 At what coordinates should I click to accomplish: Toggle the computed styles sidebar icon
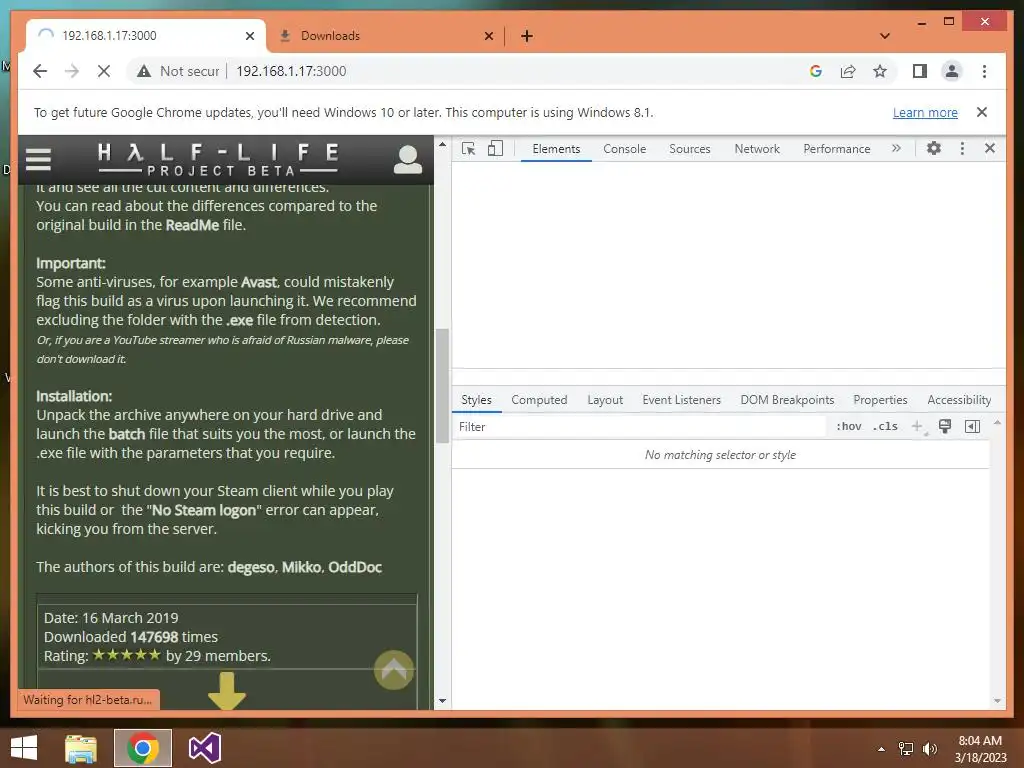pos(972,426)
